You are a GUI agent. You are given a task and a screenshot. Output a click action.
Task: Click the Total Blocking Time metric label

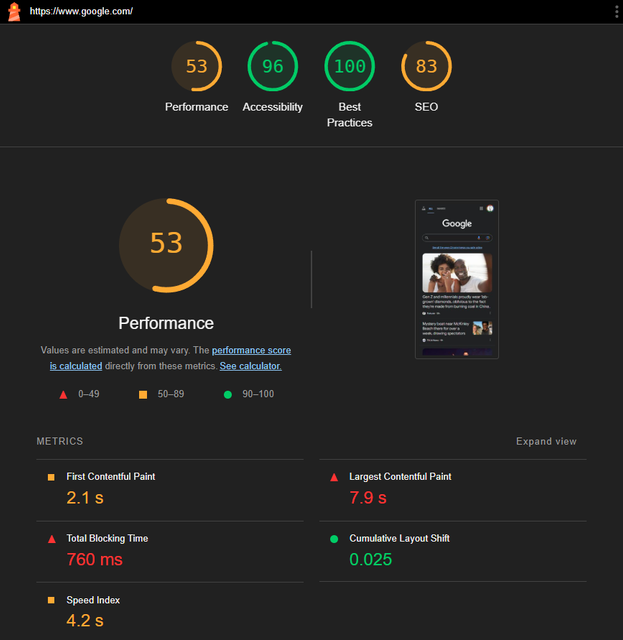point(107,538)
